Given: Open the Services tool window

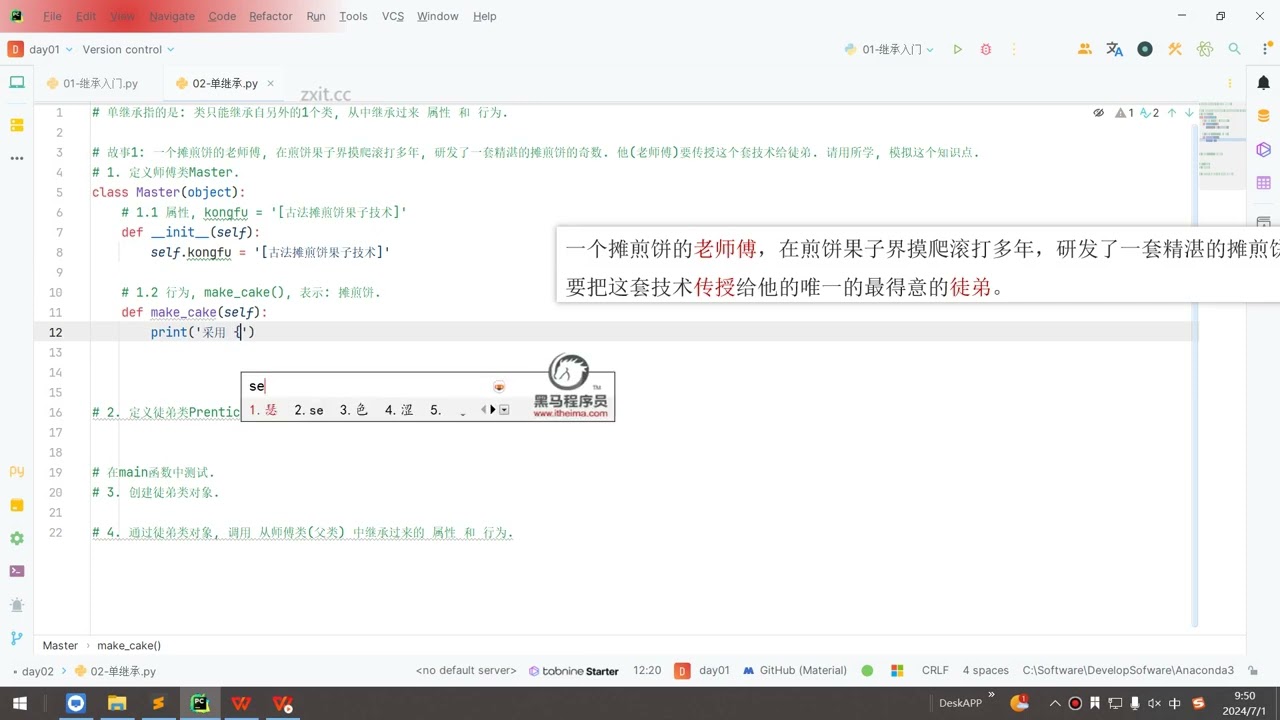Looking at the screenshot, I should (16, 538).
